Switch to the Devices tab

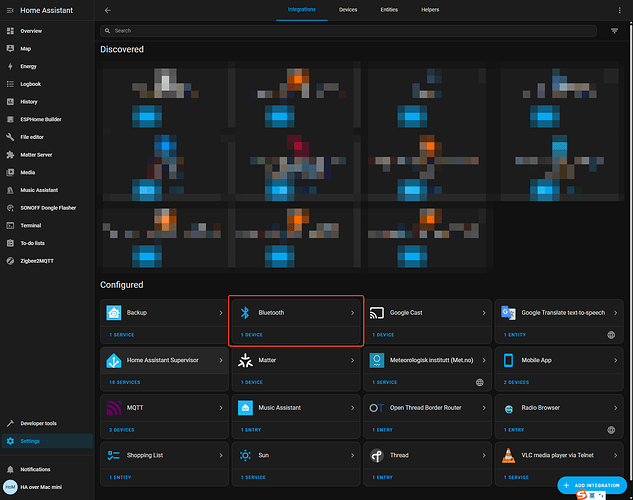[348, 10]
